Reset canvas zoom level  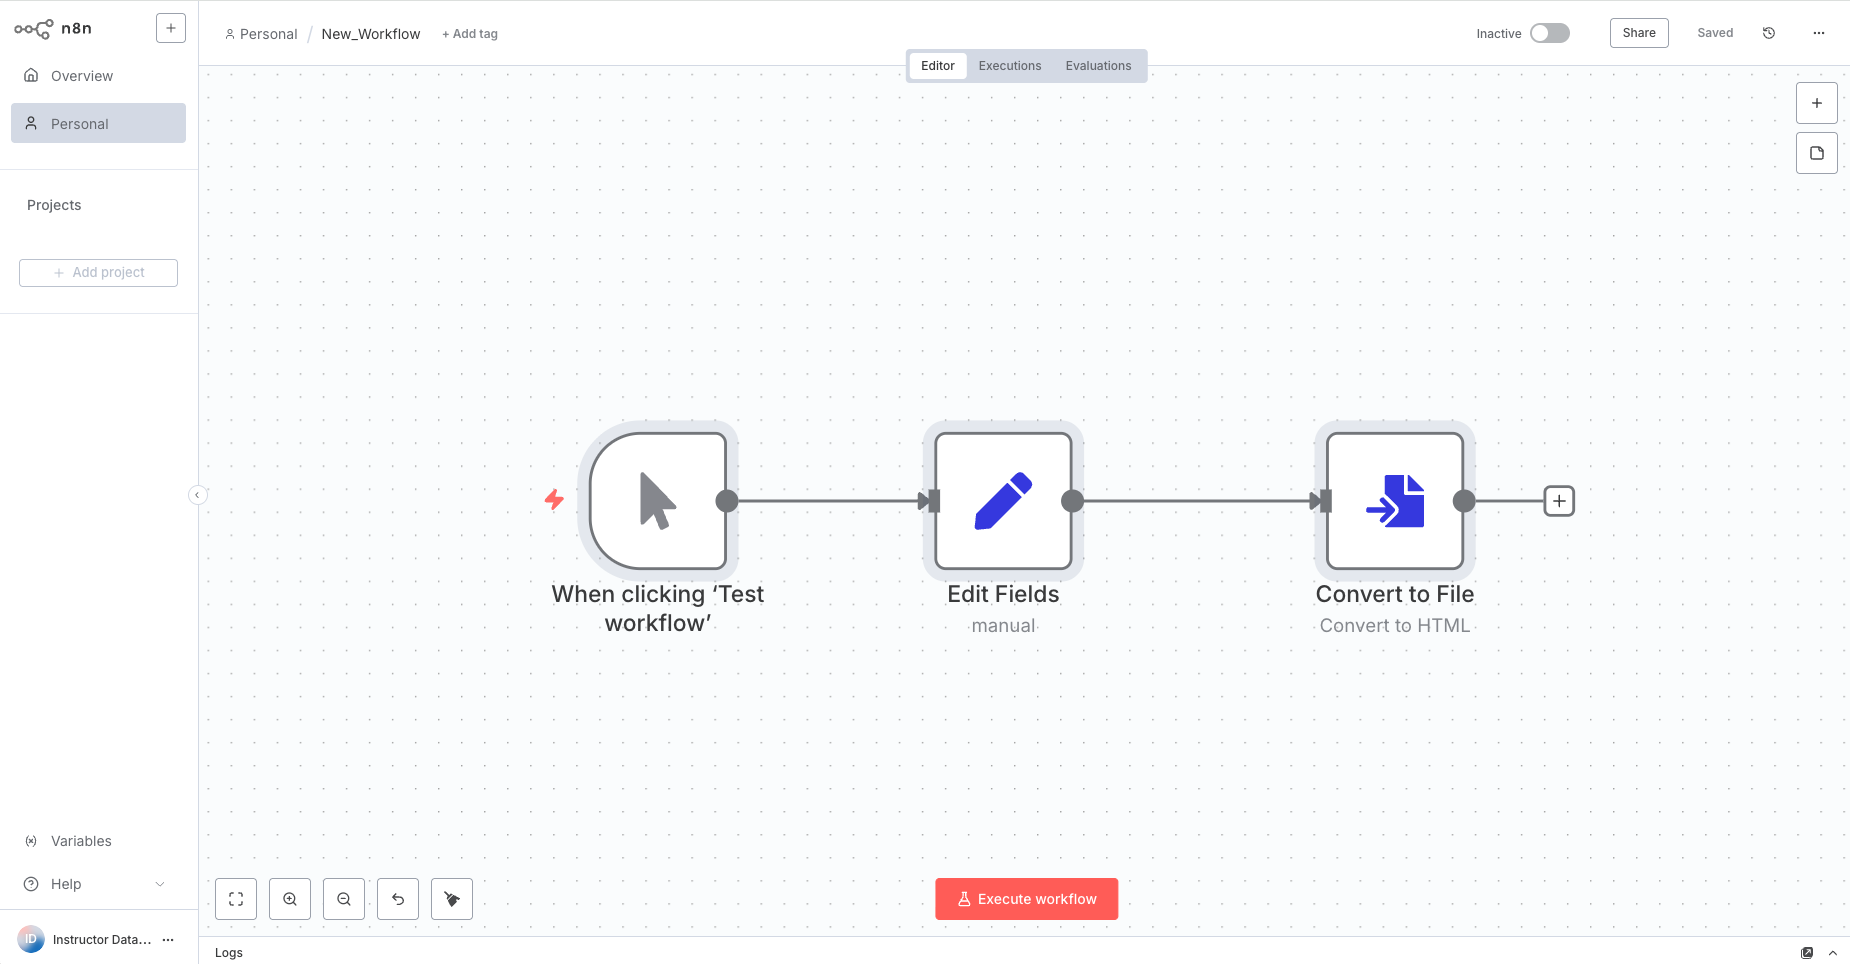click(x=398, y=899)
